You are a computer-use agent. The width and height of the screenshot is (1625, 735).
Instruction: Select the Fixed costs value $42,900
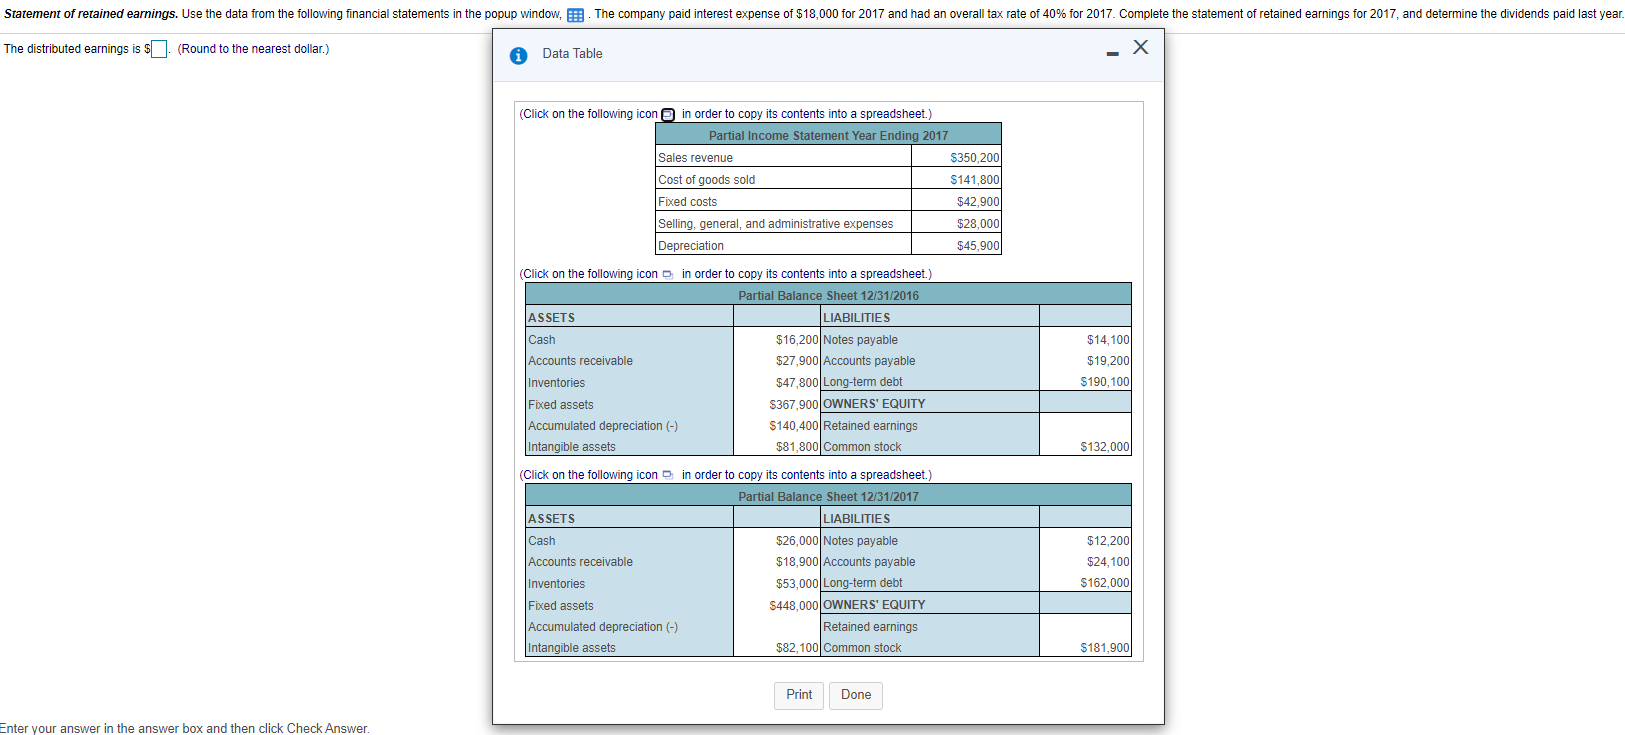[x=978, y=202]
